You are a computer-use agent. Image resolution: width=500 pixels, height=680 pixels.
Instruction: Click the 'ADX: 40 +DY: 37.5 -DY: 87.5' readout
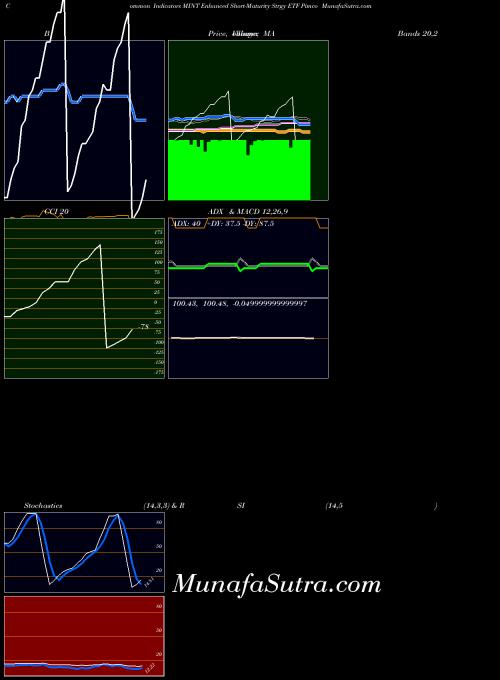pos(223,224)
